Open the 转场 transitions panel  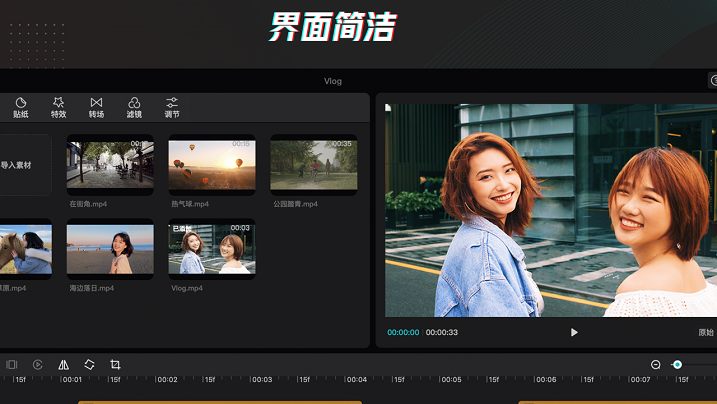[96, 107]
